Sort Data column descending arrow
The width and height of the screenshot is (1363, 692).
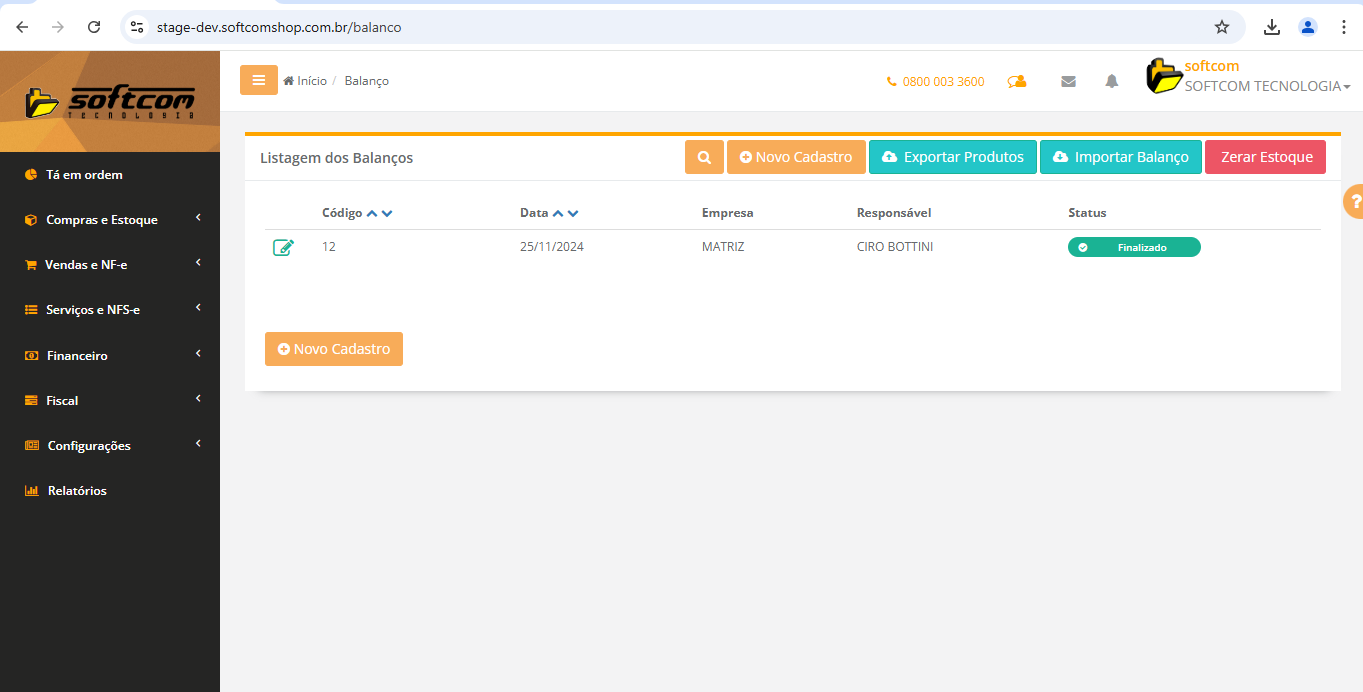tap(573, 214)
